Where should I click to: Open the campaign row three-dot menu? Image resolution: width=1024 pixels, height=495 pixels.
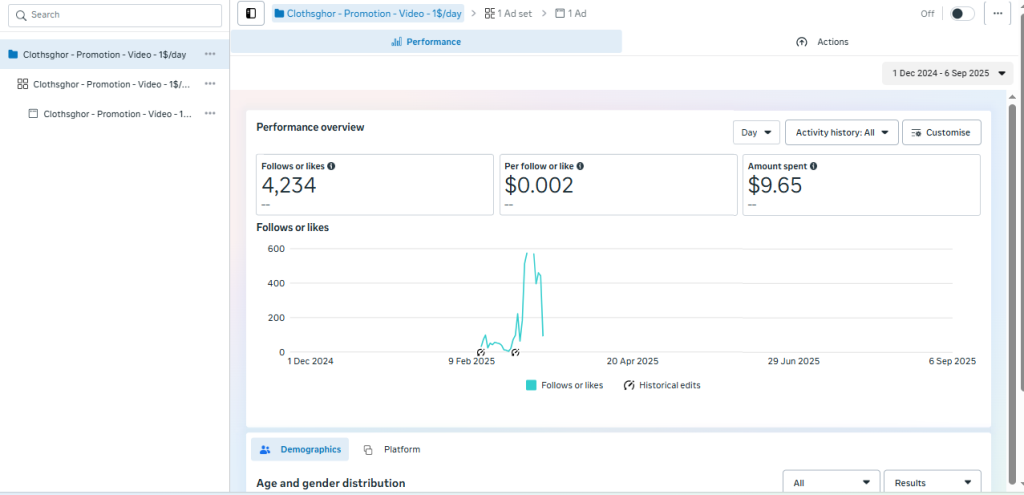pyautogui.click(x=210, y=54)
